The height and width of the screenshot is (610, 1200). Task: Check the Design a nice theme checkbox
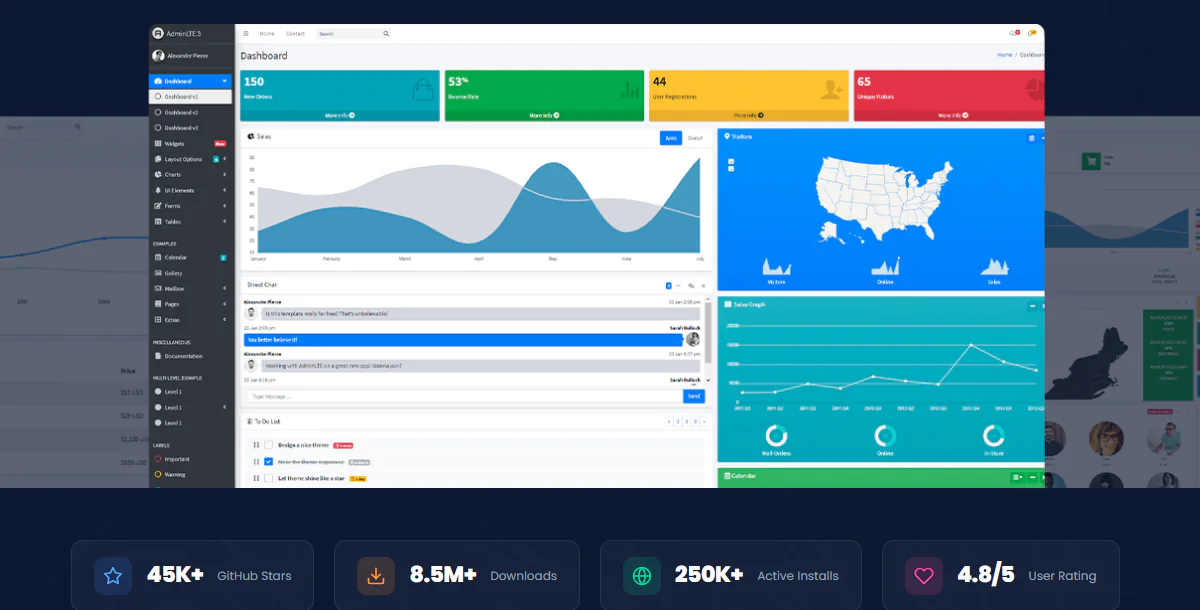(x=268, y=445)
